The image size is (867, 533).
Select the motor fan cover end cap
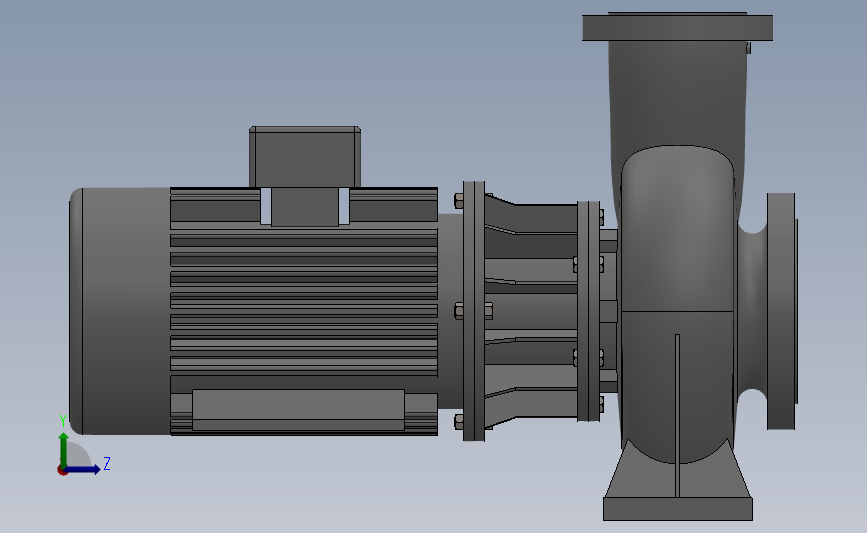[120, 311]
